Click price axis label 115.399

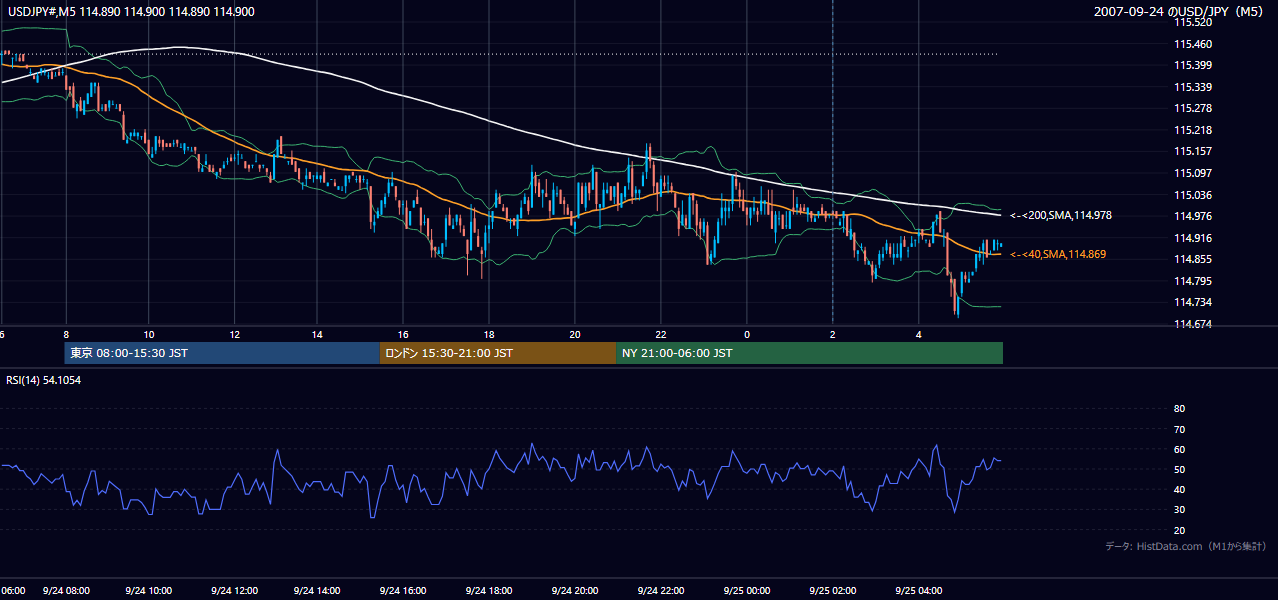pos(1193,65)
